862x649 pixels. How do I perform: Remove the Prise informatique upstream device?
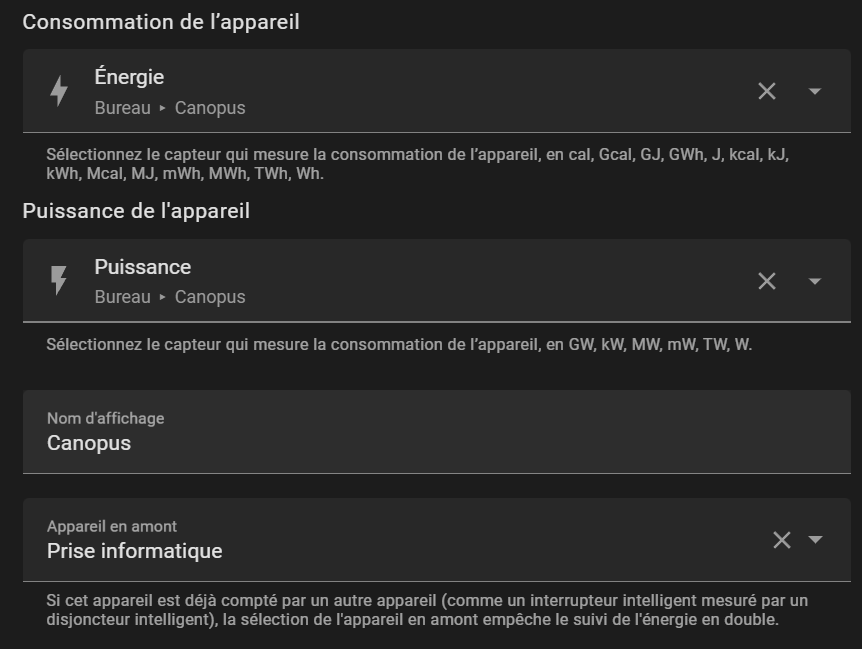coord(782,540)
